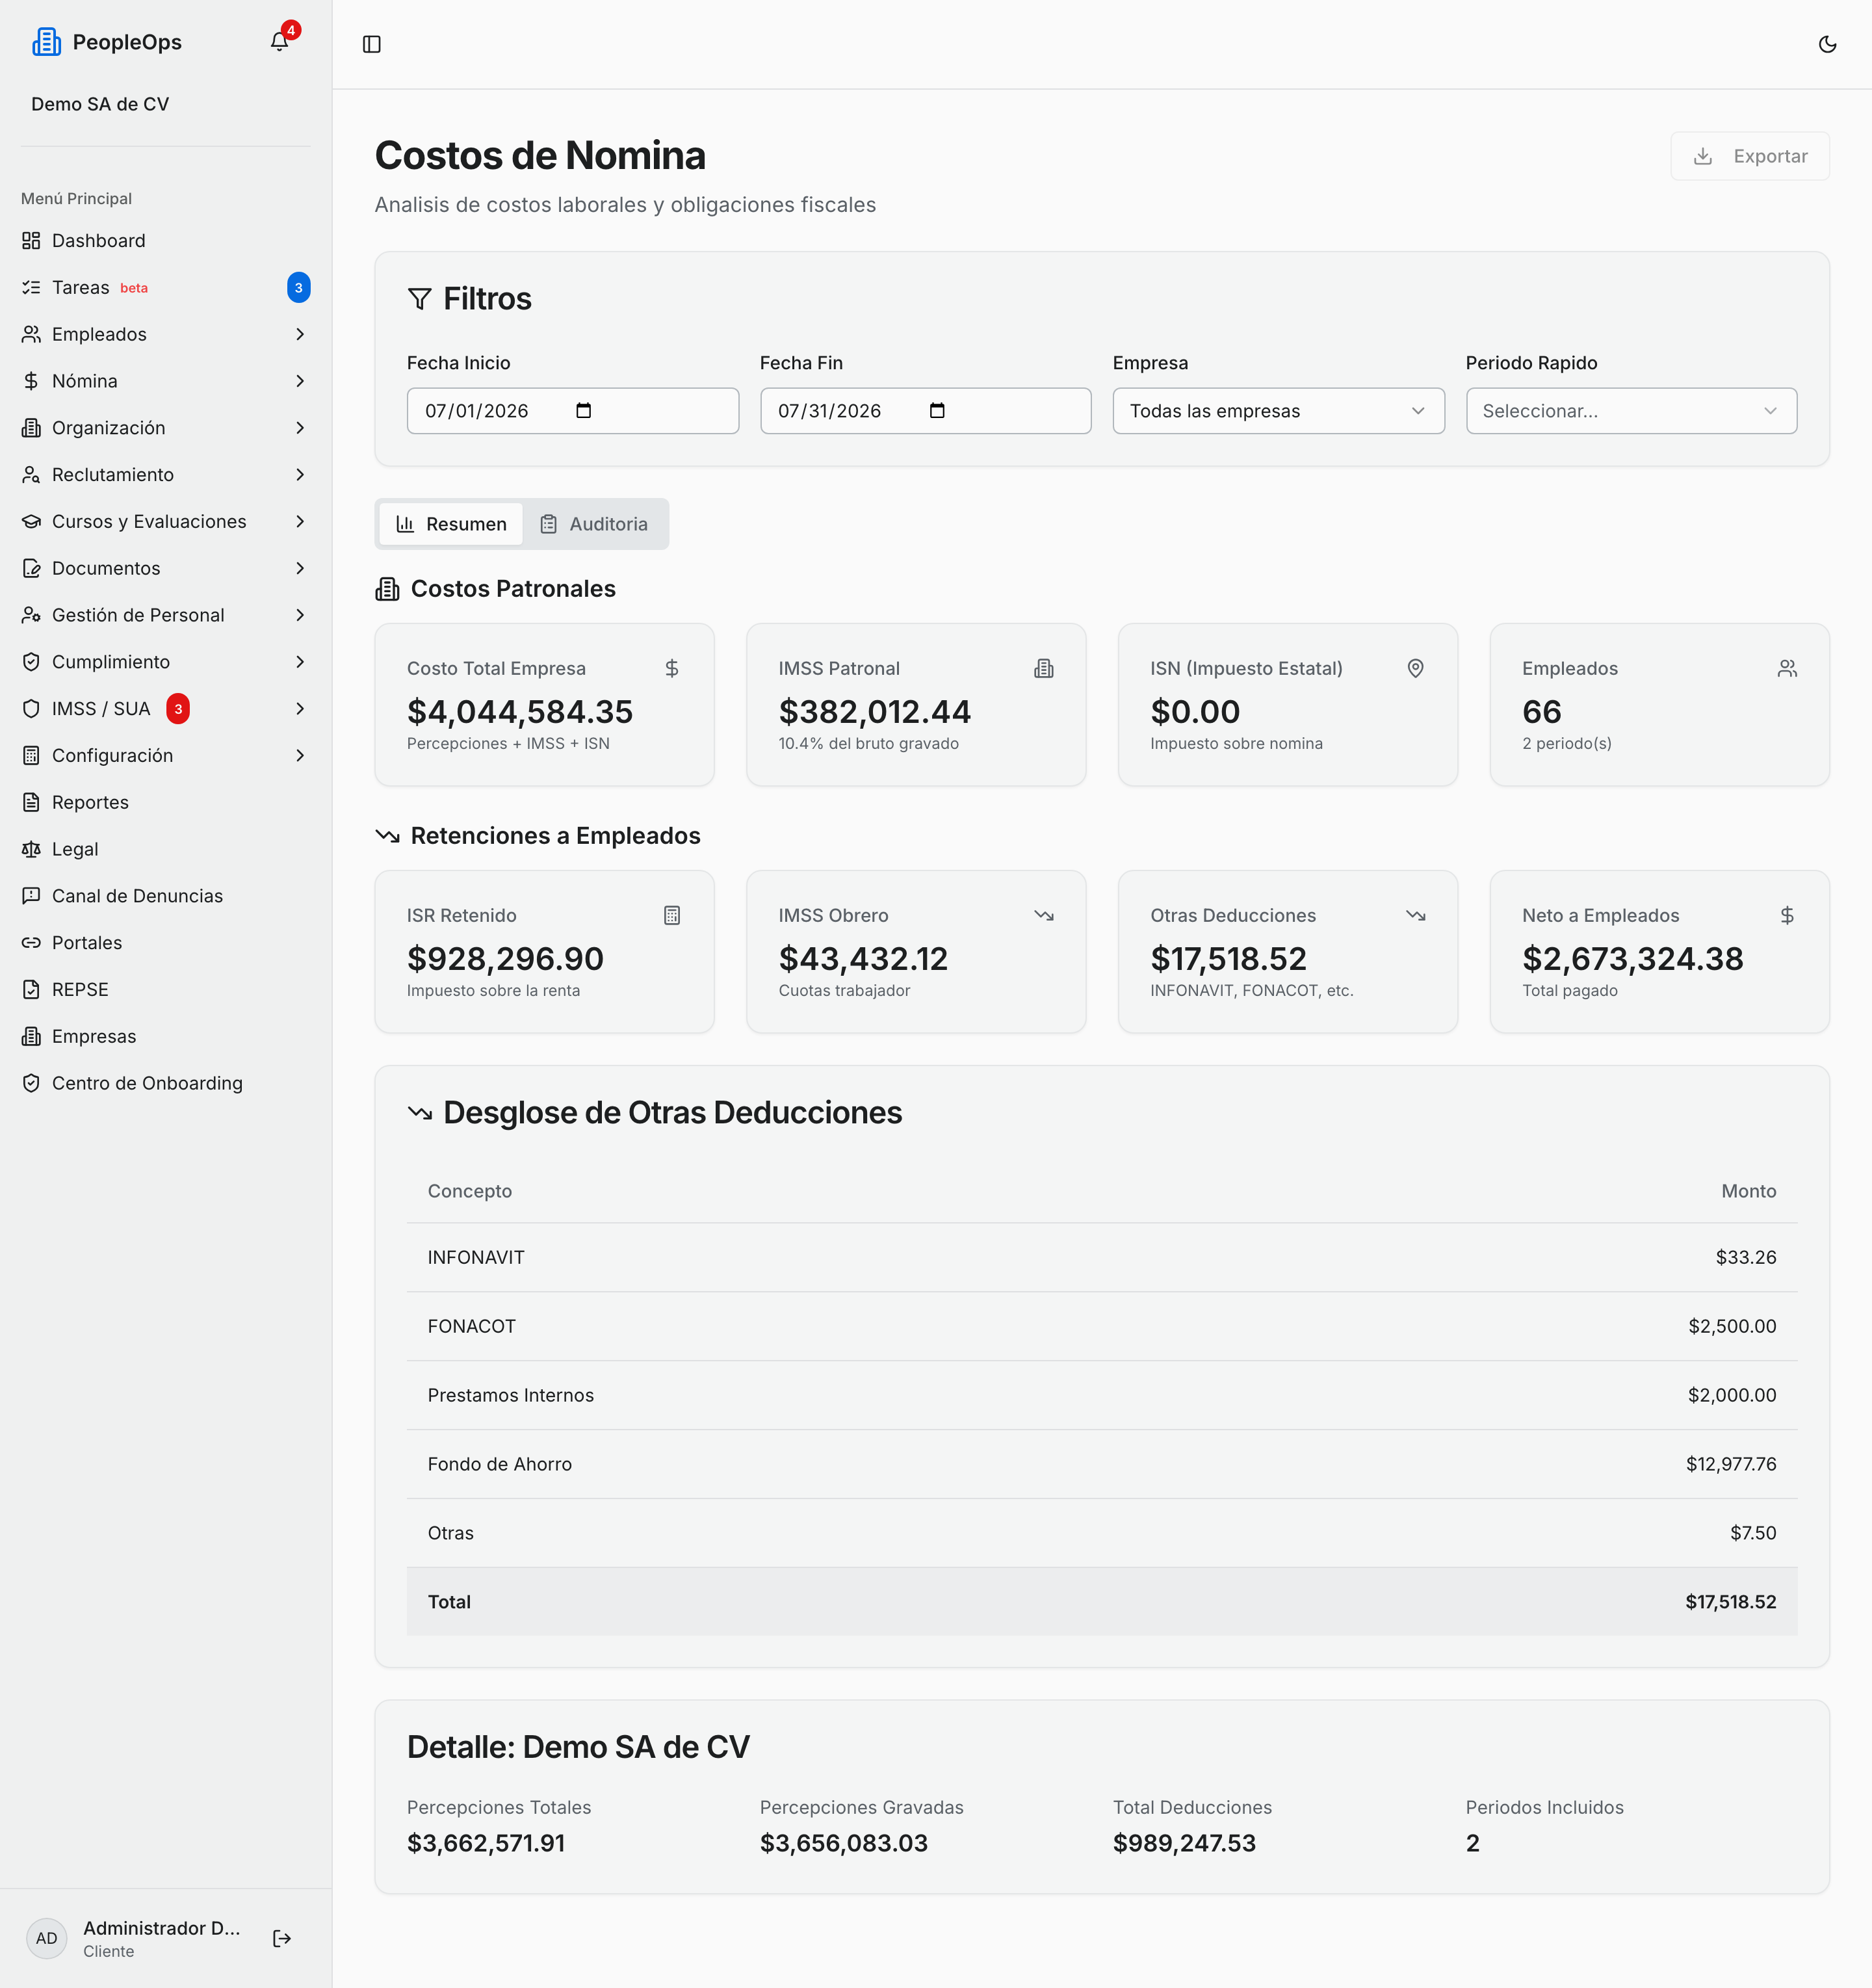Click the PeopleOps logo icon

(x=46, y=42)
